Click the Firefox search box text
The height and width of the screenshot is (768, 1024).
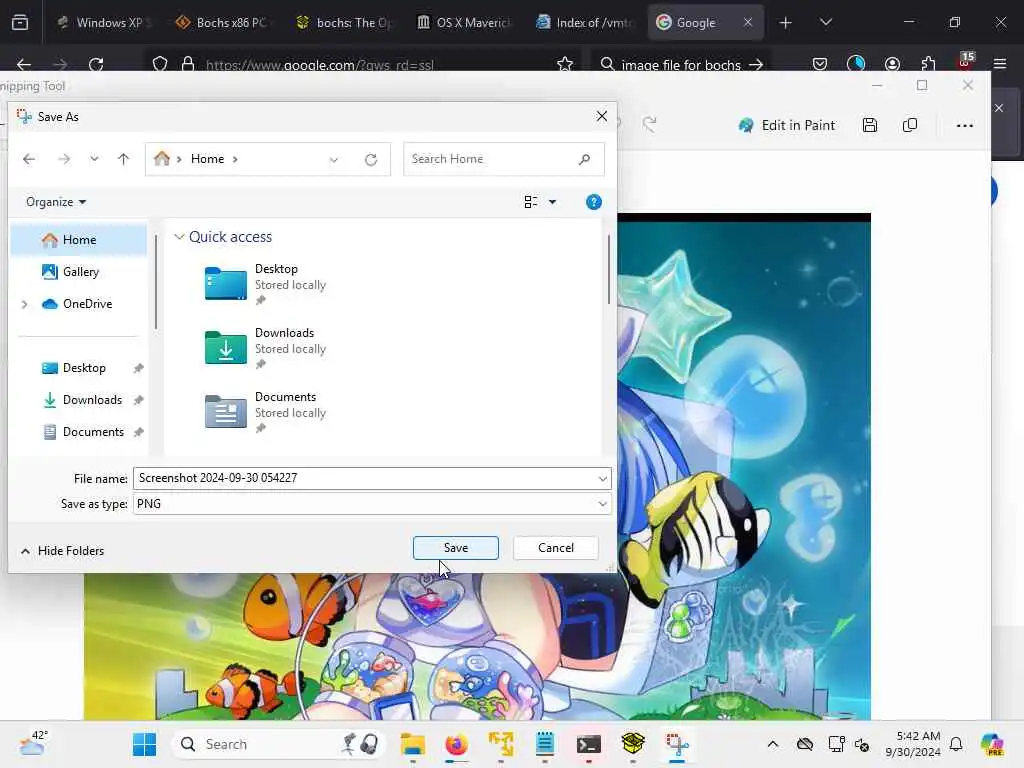[680, 65]
